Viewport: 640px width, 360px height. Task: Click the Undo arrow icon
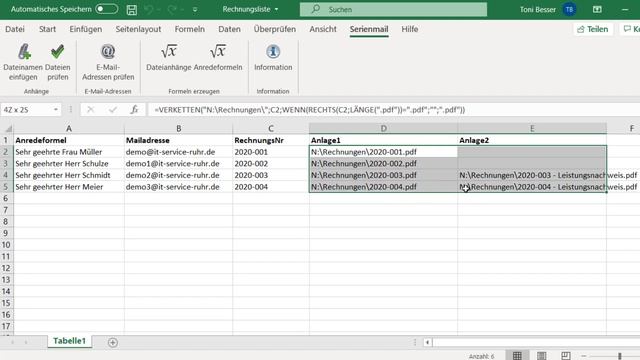tap(148, 9)
